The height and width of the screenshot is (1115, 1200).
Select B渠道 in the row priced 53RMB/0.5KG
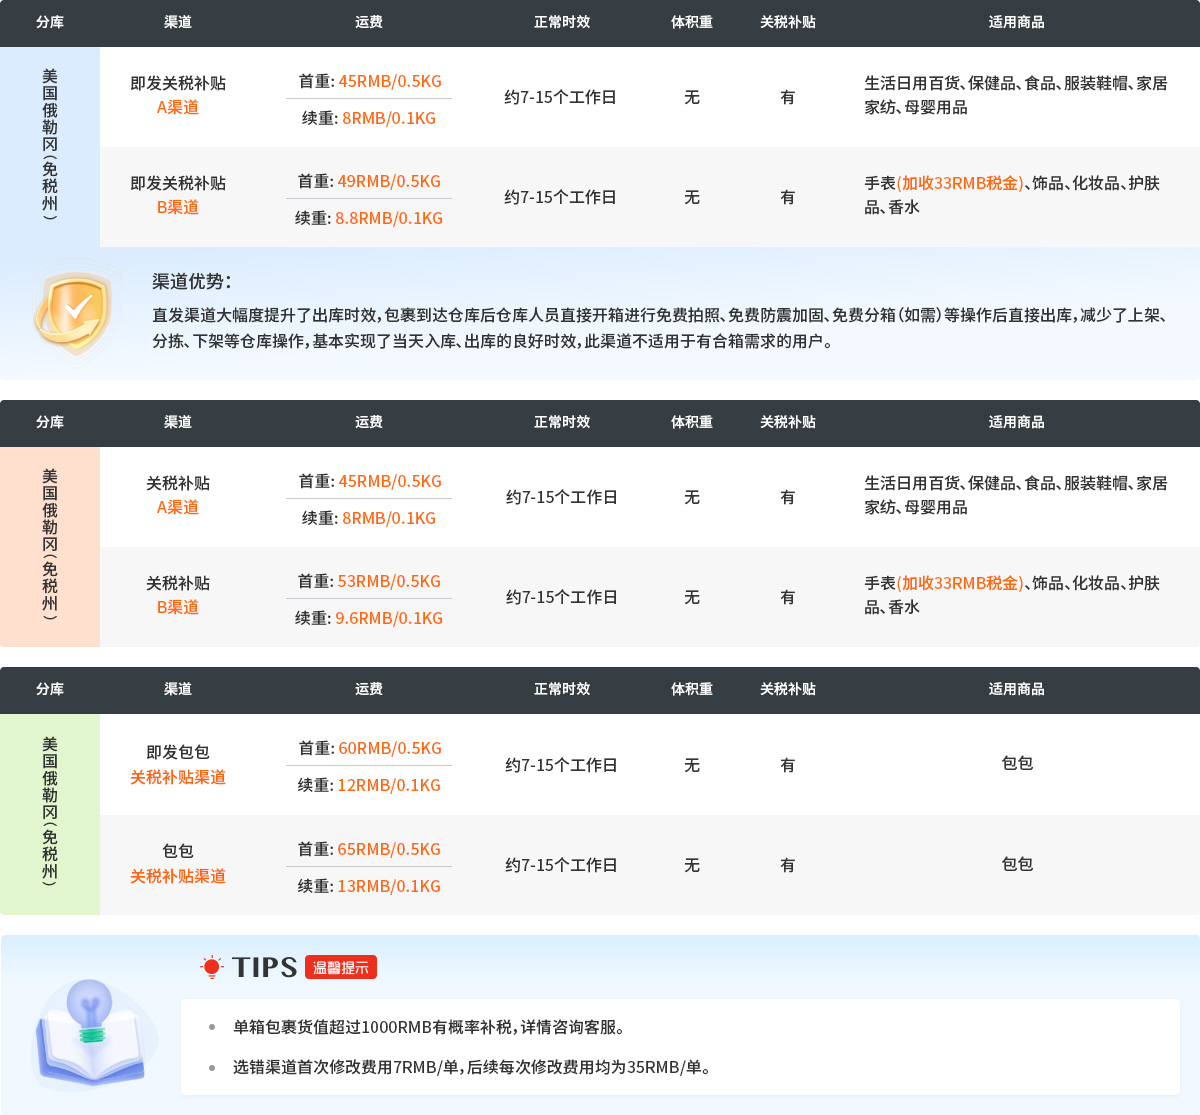click(177, 607)
